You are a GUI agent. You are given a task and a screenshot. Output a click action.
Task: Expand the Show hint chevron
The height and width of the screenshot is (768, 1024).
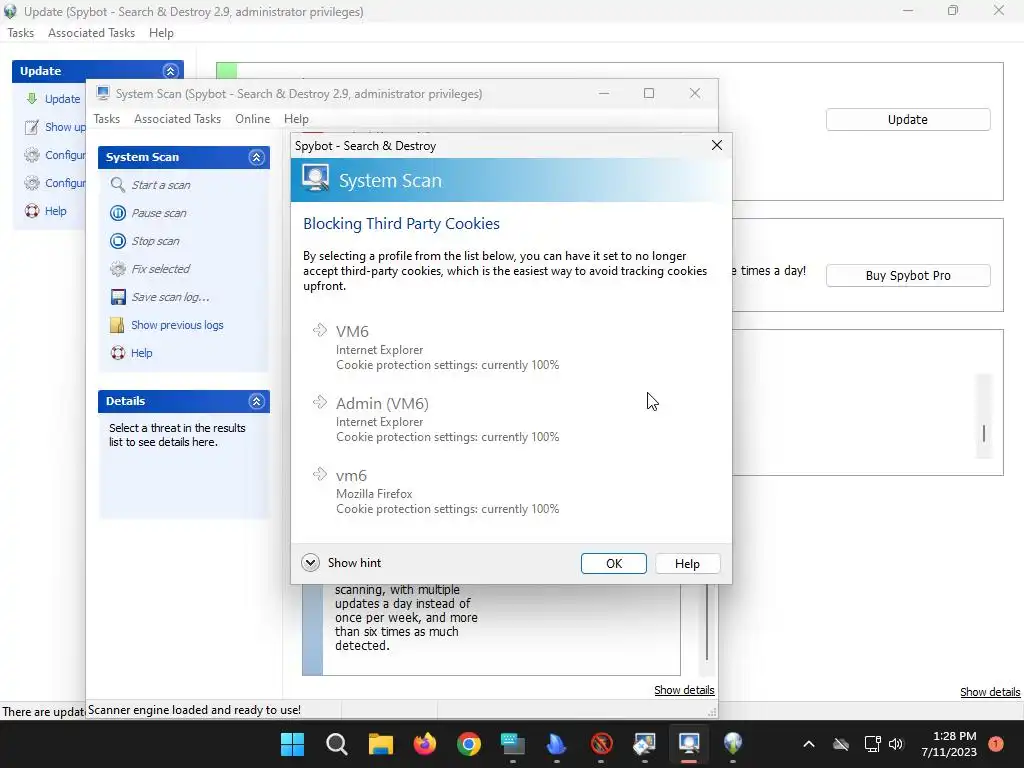[310, 562]
